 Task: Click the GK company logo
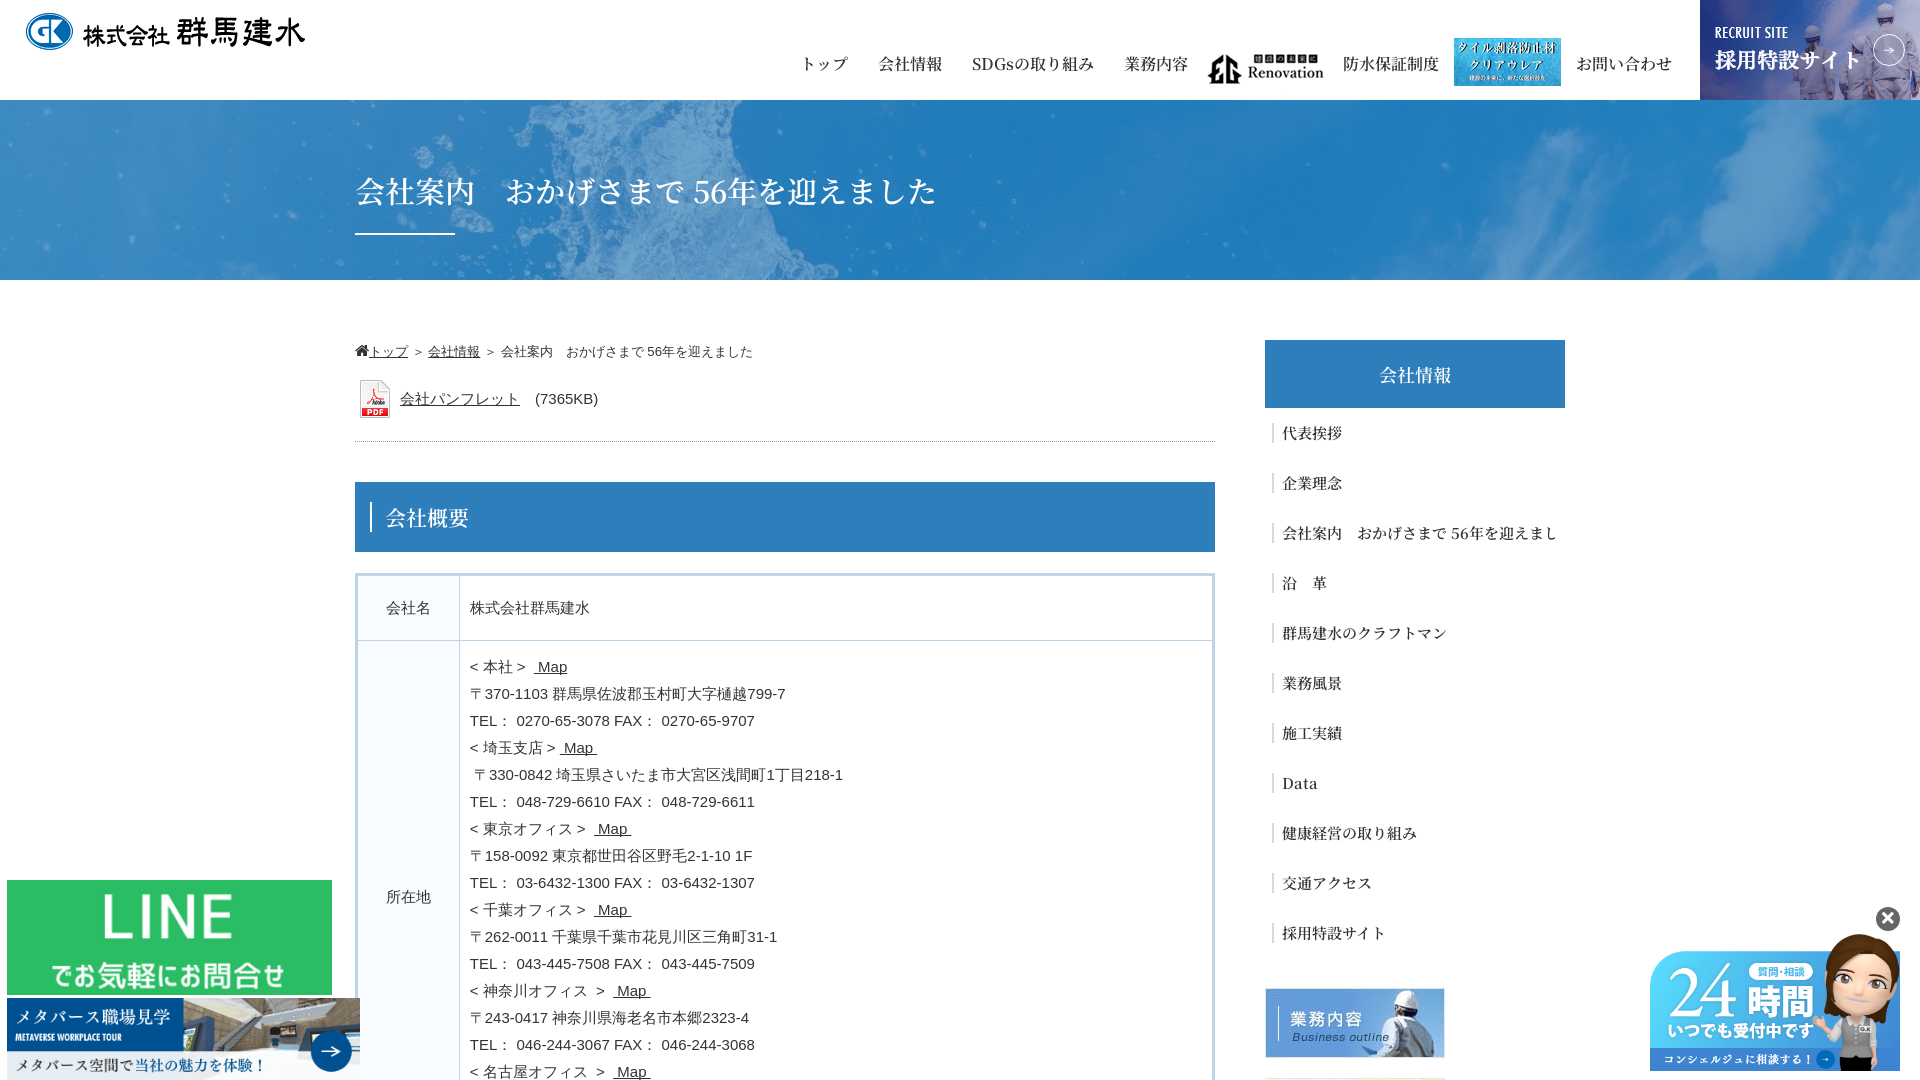165,31
